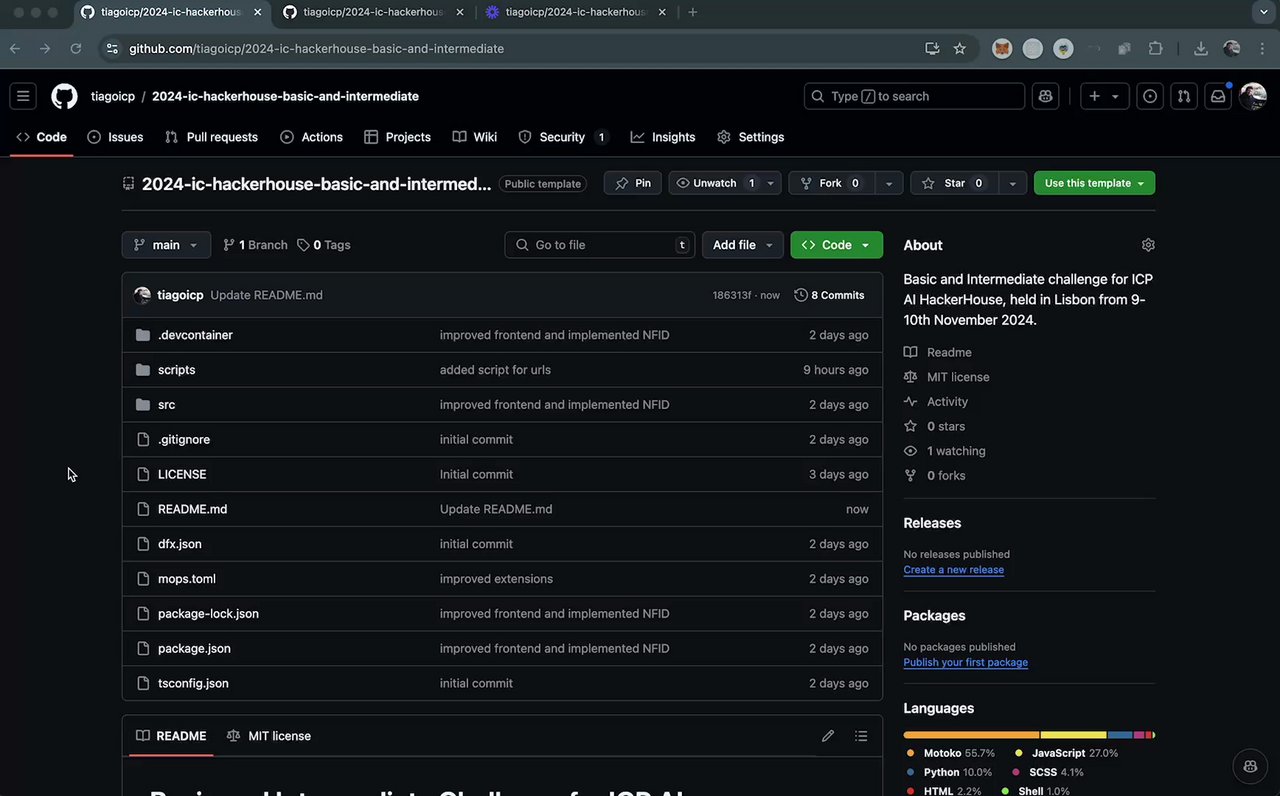
Task: Go to the Pull requests tab
Action: [211, 137]
